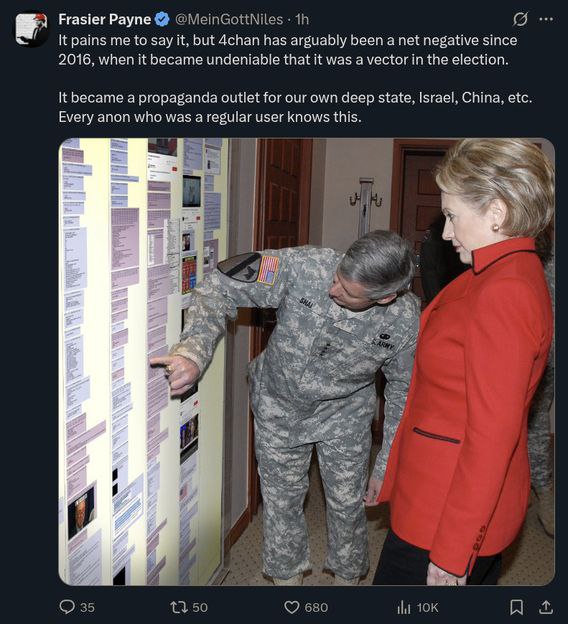This screenshot has height=624, width=568.
Task: Click the repost arrows icon
Action: coord(179,607)
